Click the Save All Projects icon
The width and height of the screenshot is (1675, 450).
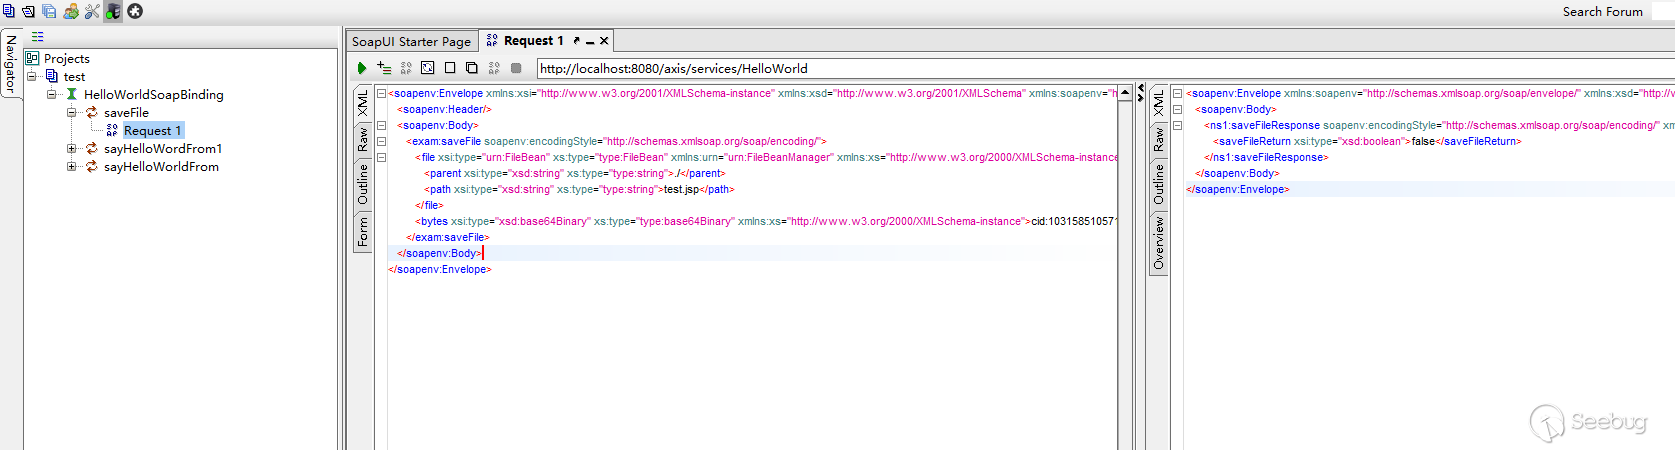[49, 11]
